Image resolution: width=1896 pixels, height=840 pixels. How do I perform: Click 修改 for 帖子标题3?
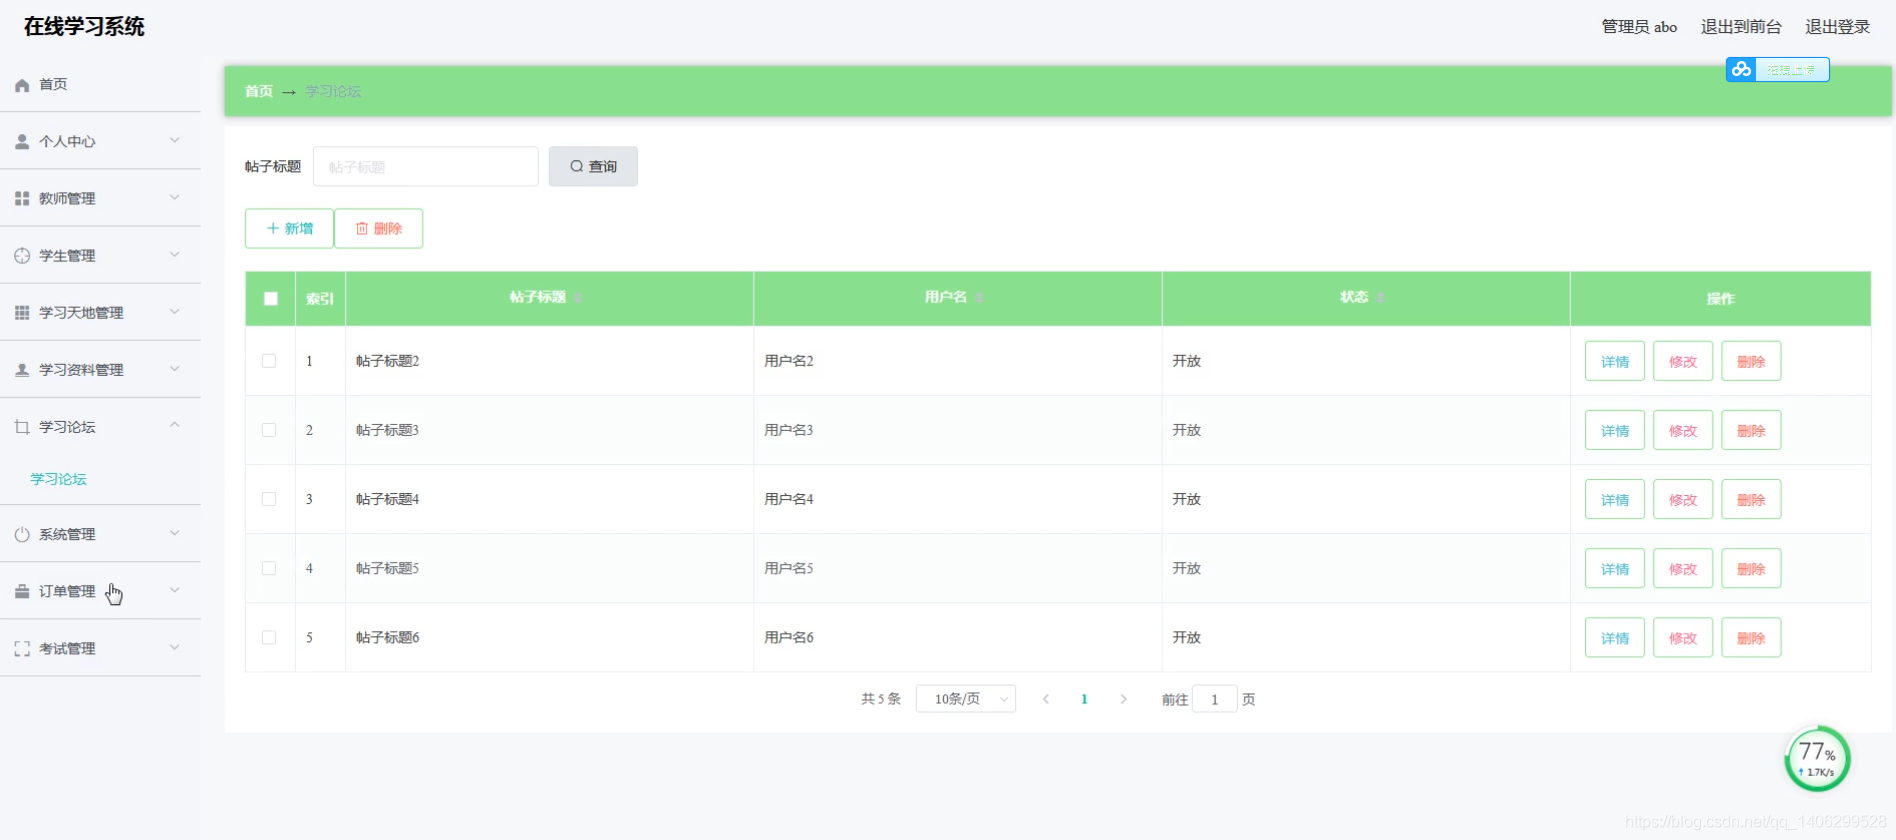pos(1683,431)
